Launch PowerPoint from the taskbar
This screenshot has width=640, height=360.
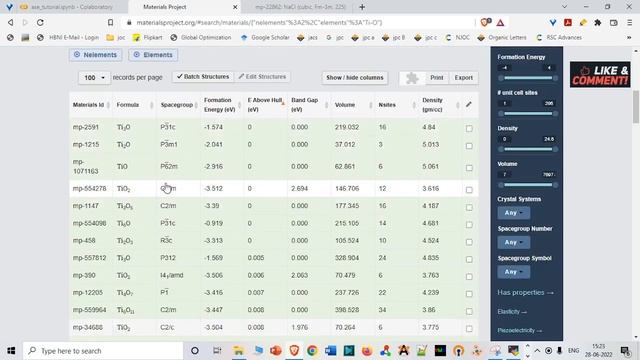tap(276, 351)
